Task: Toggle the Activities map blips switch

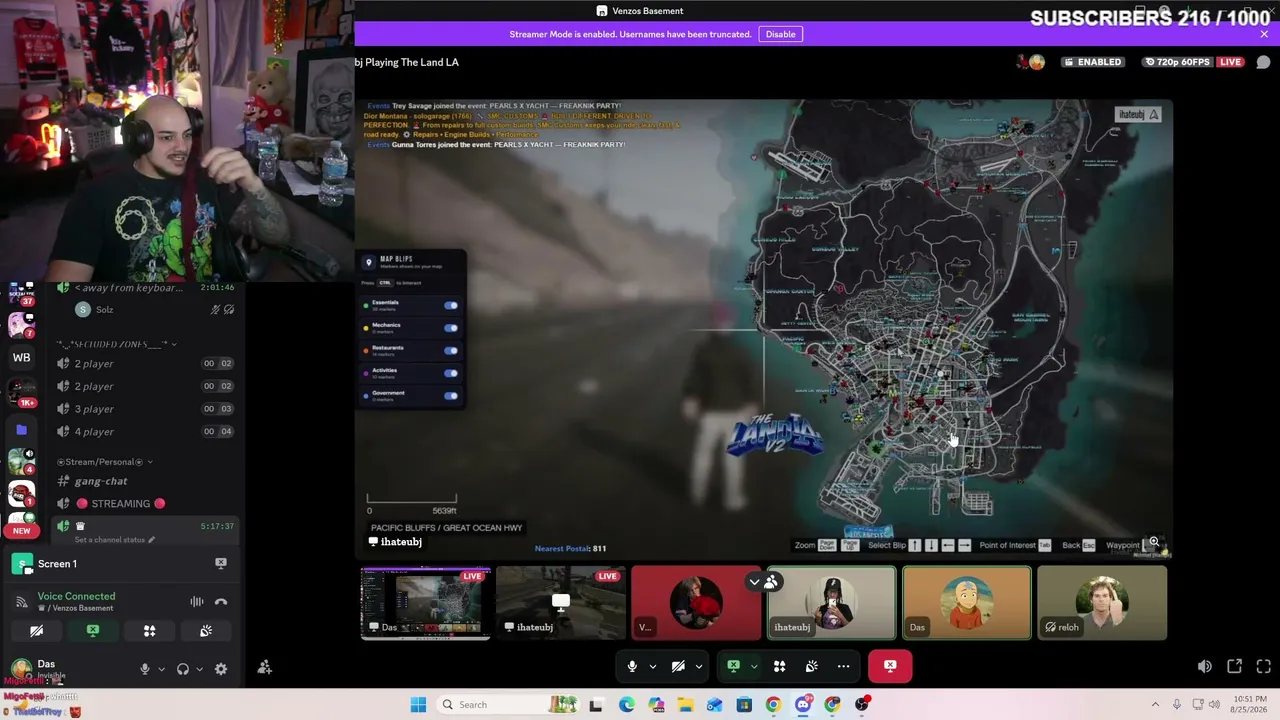Action: click(451, 373)
